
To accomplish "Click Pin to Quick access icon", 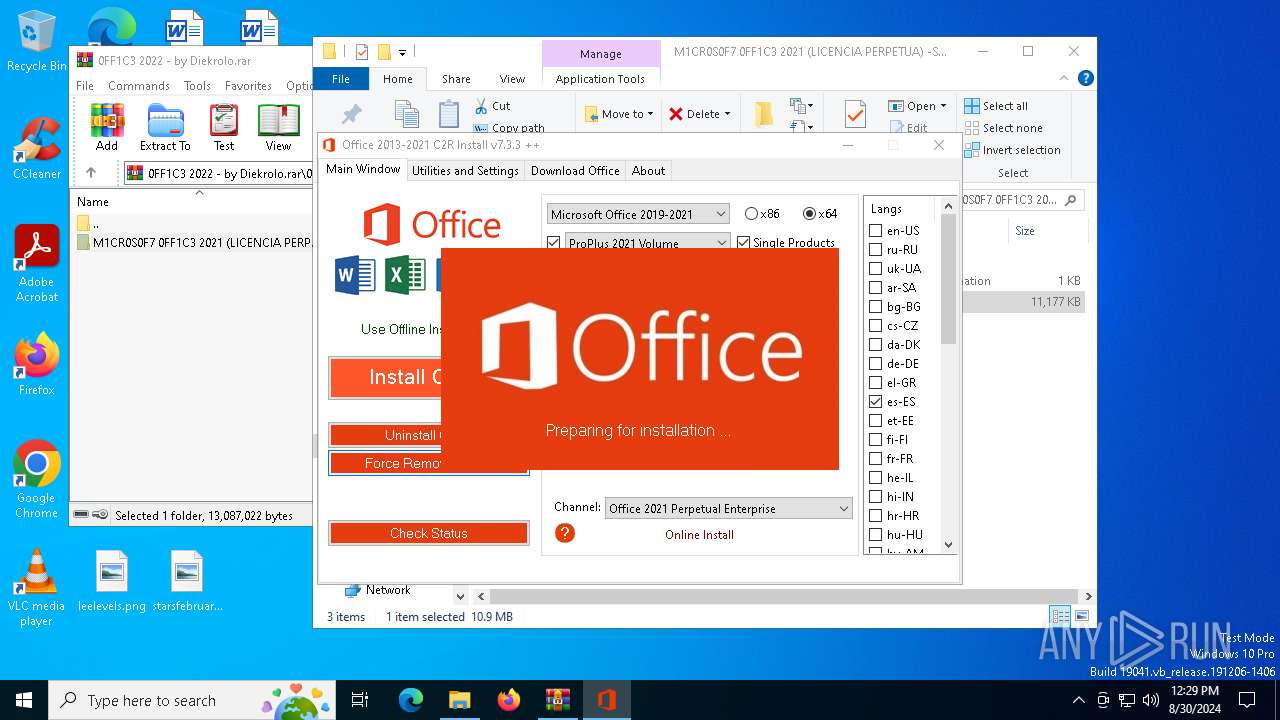I will [352, 115].
